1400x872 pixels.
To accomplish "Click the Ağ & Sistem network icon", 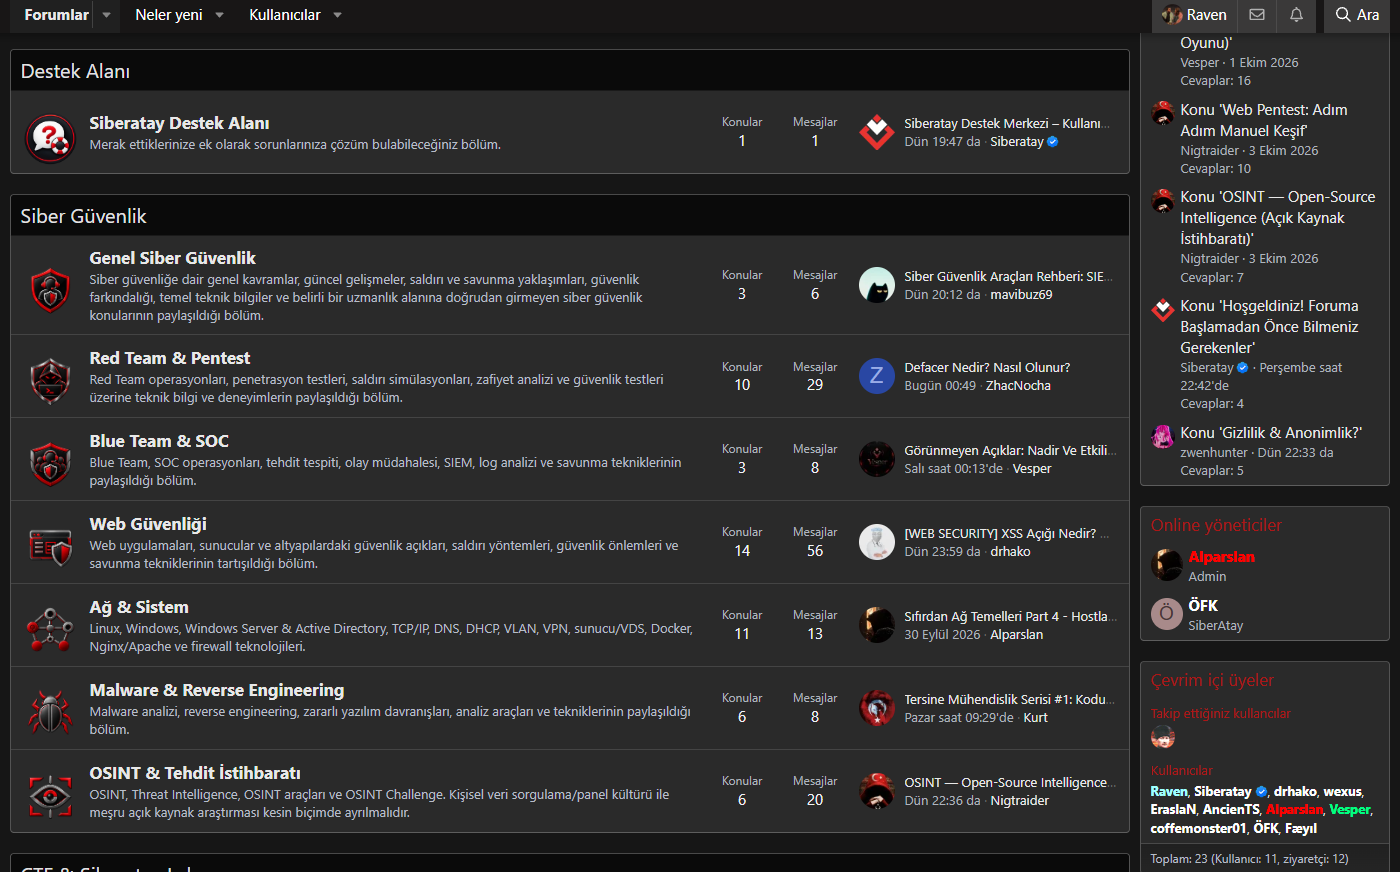I will [x=50, y=629].
